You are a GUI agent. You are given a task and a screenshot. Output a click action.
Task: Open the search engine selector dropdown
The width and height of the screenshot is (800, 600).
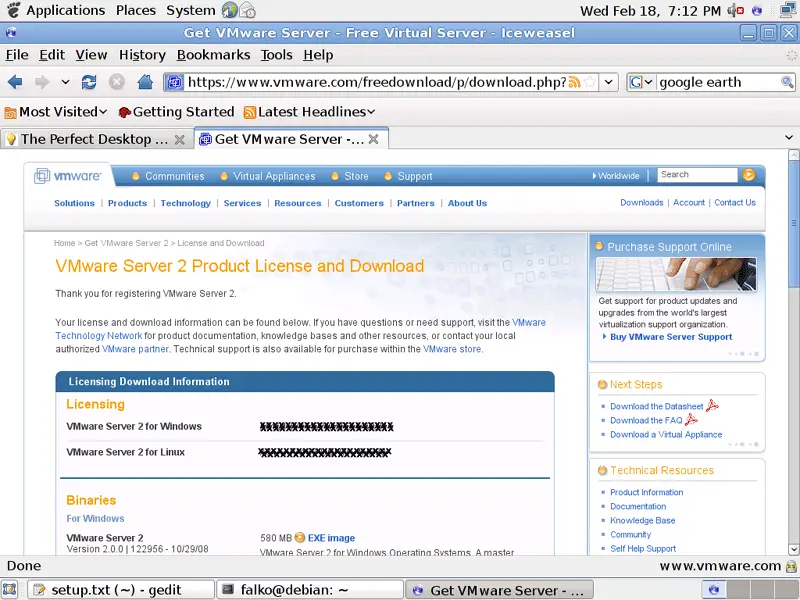click(x=640, y=82)
